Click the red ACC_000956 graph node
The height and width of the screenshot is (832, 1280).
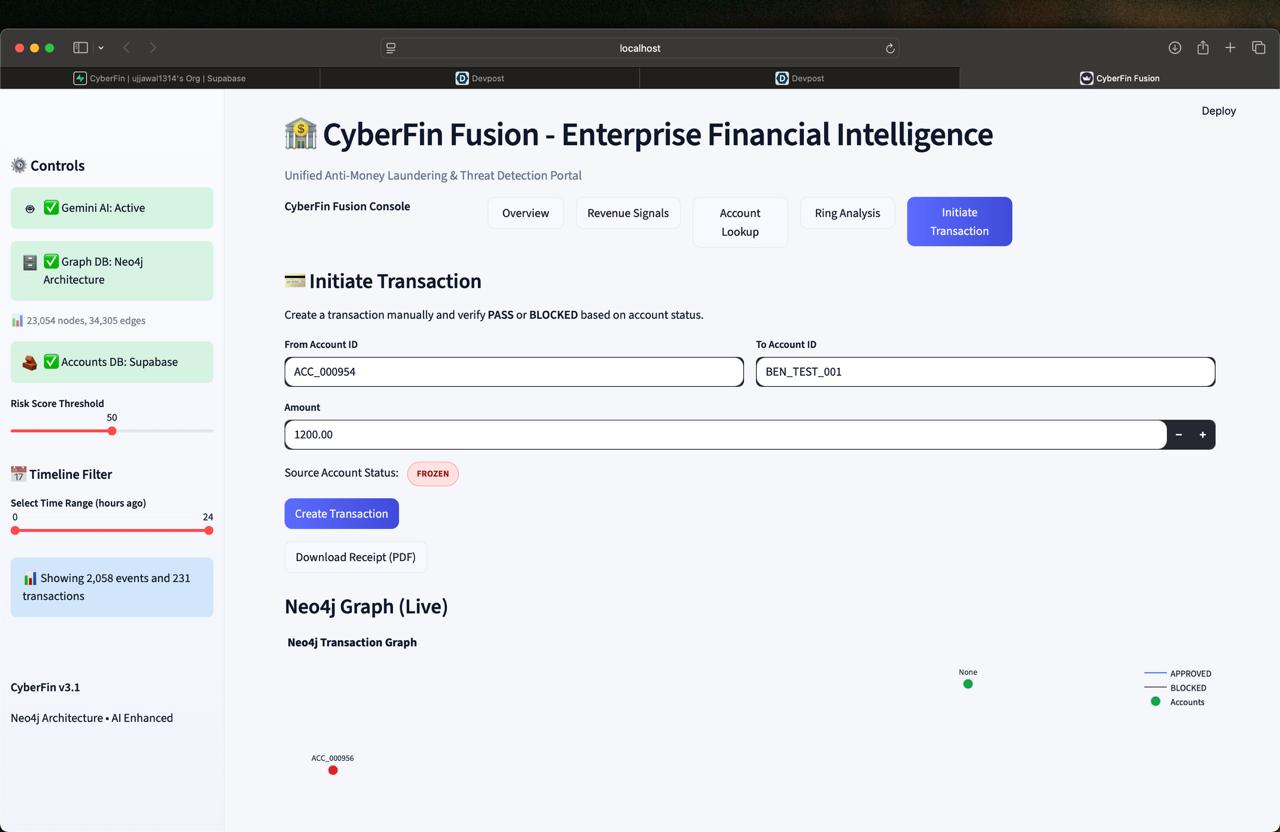[333, 770]
